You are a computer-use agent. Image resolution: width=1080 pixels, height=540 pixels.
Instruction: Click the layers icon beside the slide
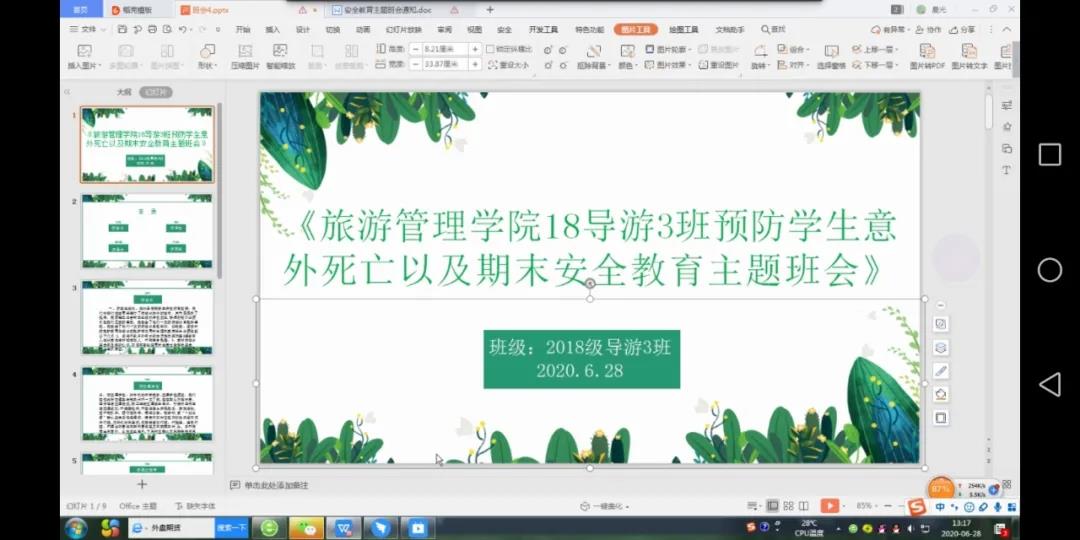coord(940,347)
